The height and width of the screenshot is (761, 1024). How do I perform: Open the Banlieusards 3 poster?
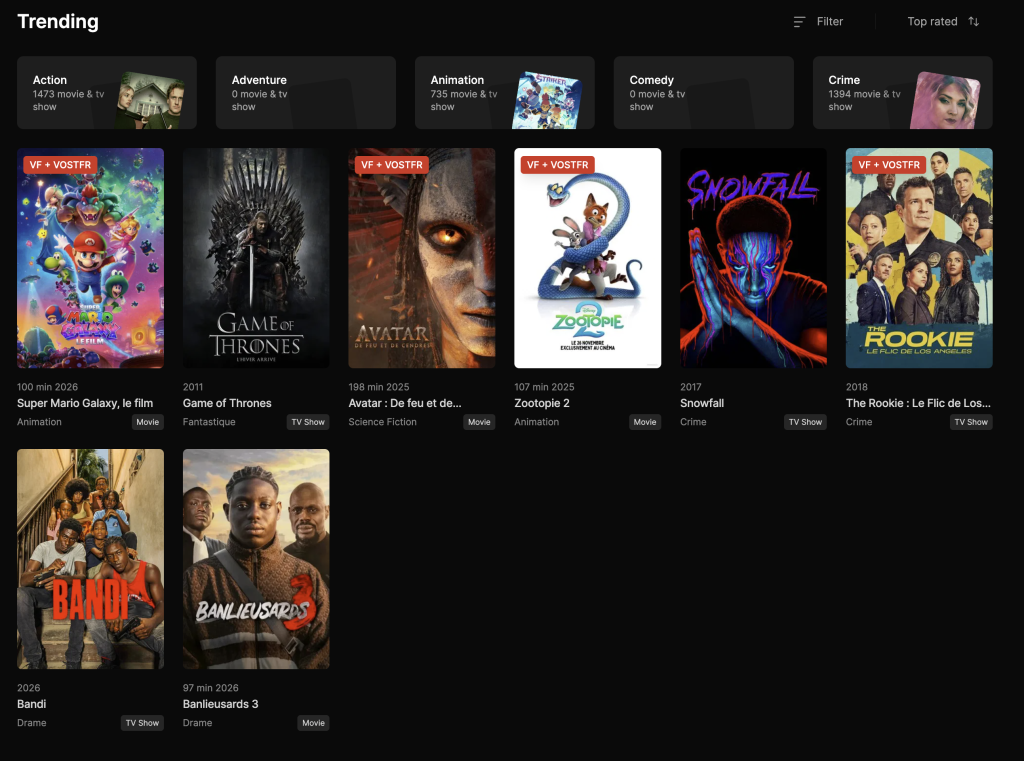pyautogui.click(x=256, y=559)
